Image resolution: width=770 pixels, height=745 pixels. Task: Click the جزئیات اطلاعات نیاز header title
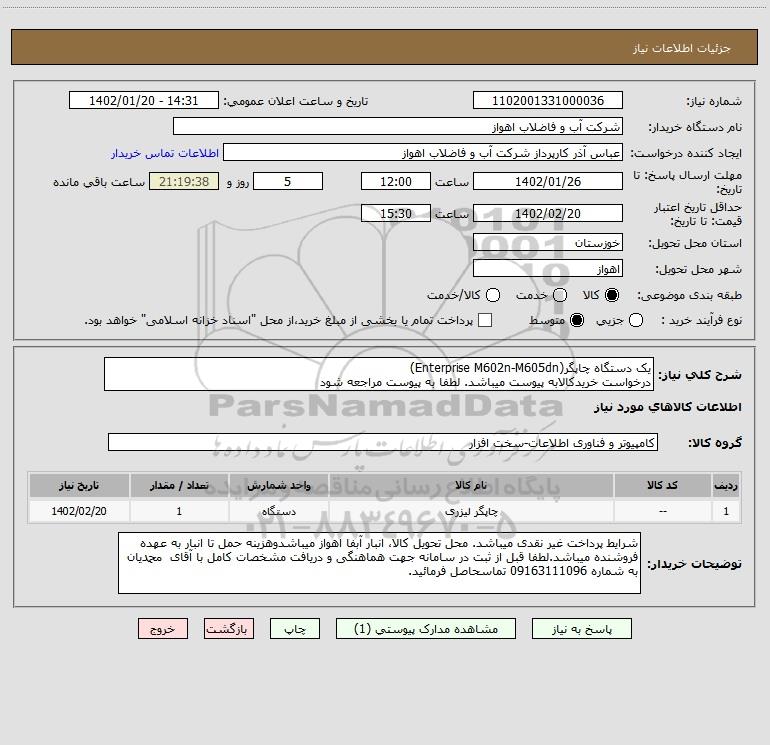point(682,48)
